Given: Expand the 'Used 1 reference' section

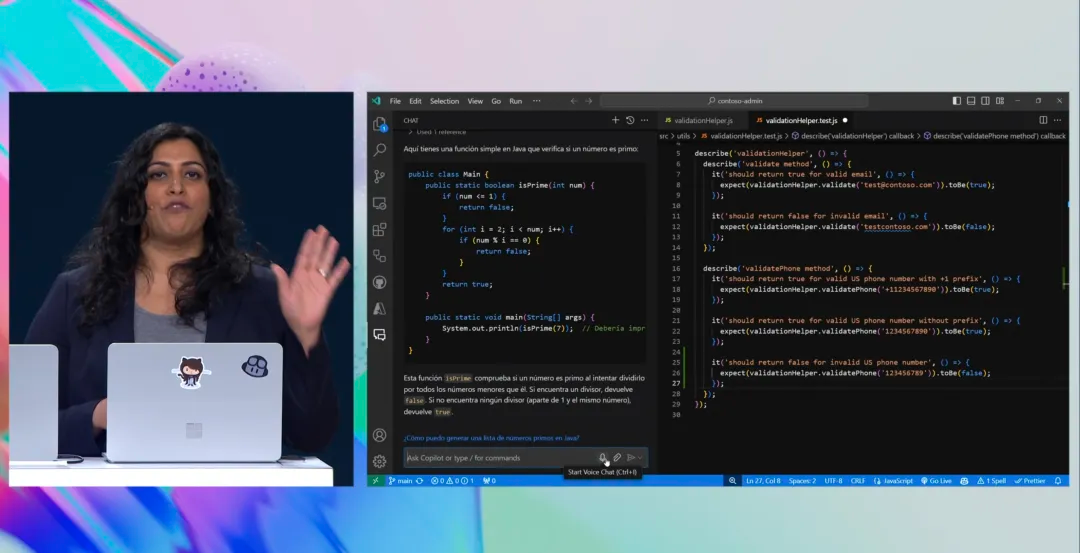Looking at the screenshot, I should click(x=440, y=132).
